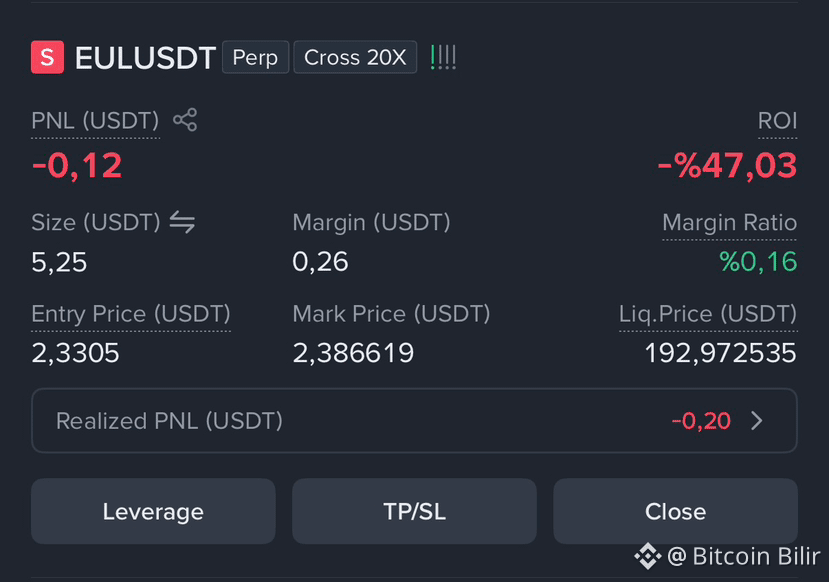Close the EULUSDT position
Image resolution: width=829 pixels, height=582 pixels.
(675, 511)
